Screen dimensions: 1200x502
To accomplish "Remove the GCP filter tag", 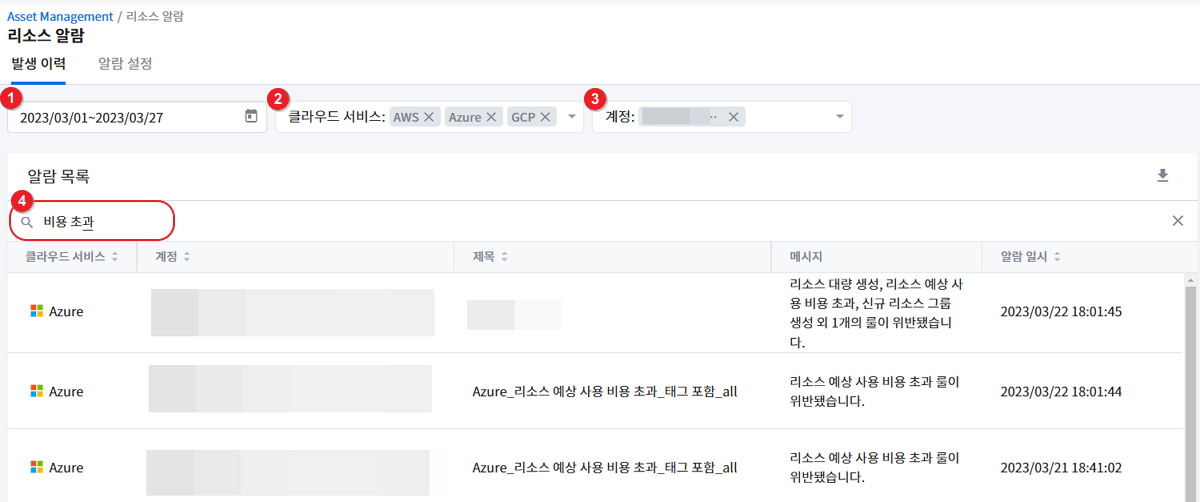I will coord(546,117).
